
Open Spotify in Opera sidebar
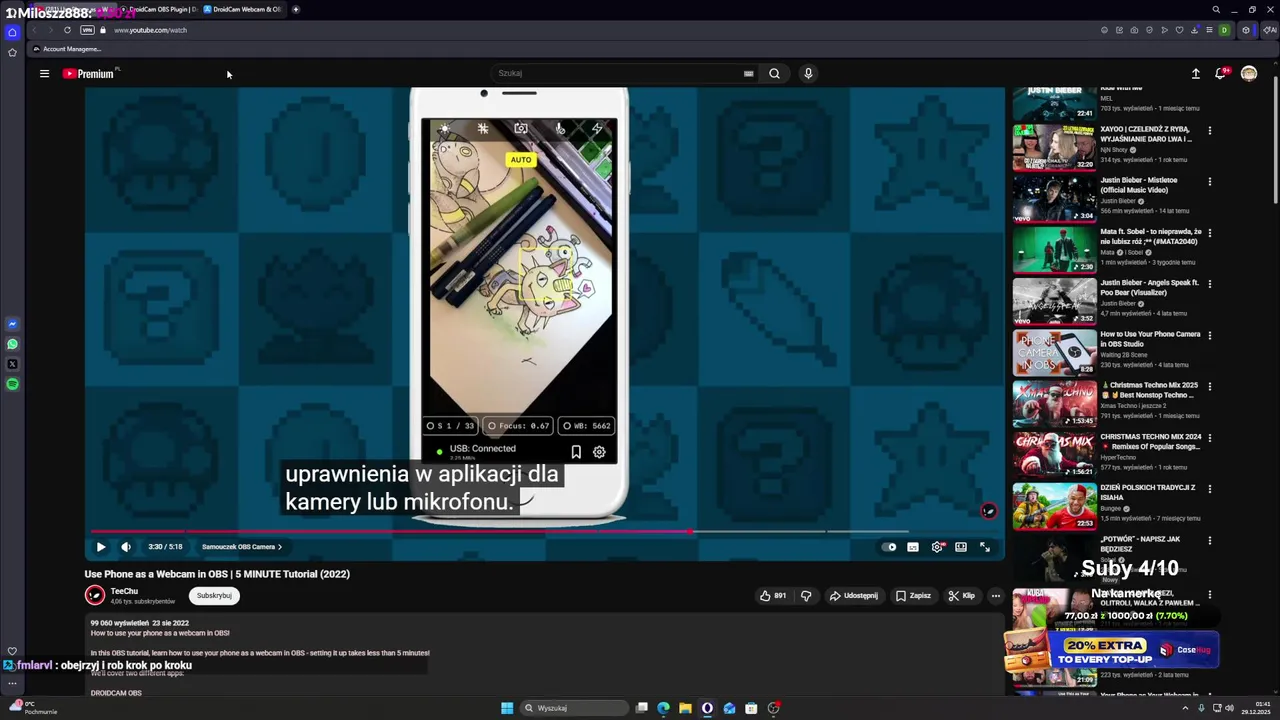12,384
